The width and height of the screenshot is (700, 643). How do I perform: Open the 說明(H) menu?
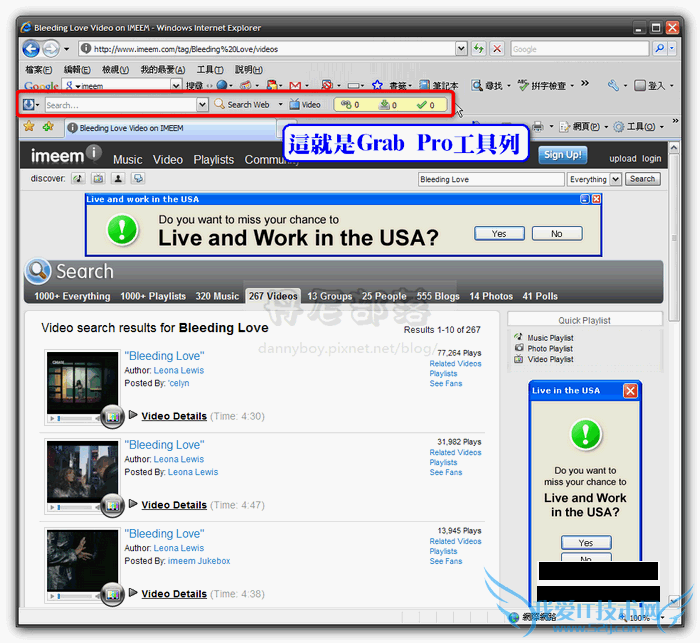tap(249, 70)
